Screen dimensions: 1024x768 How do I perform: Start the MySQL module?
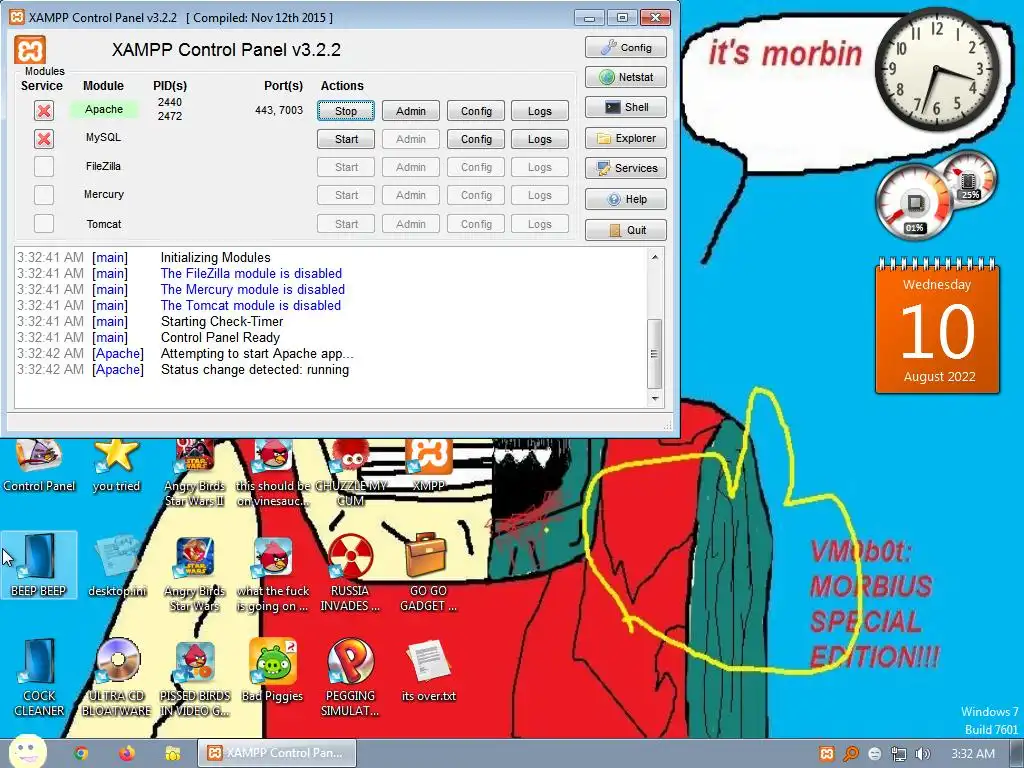pos(346,139)
